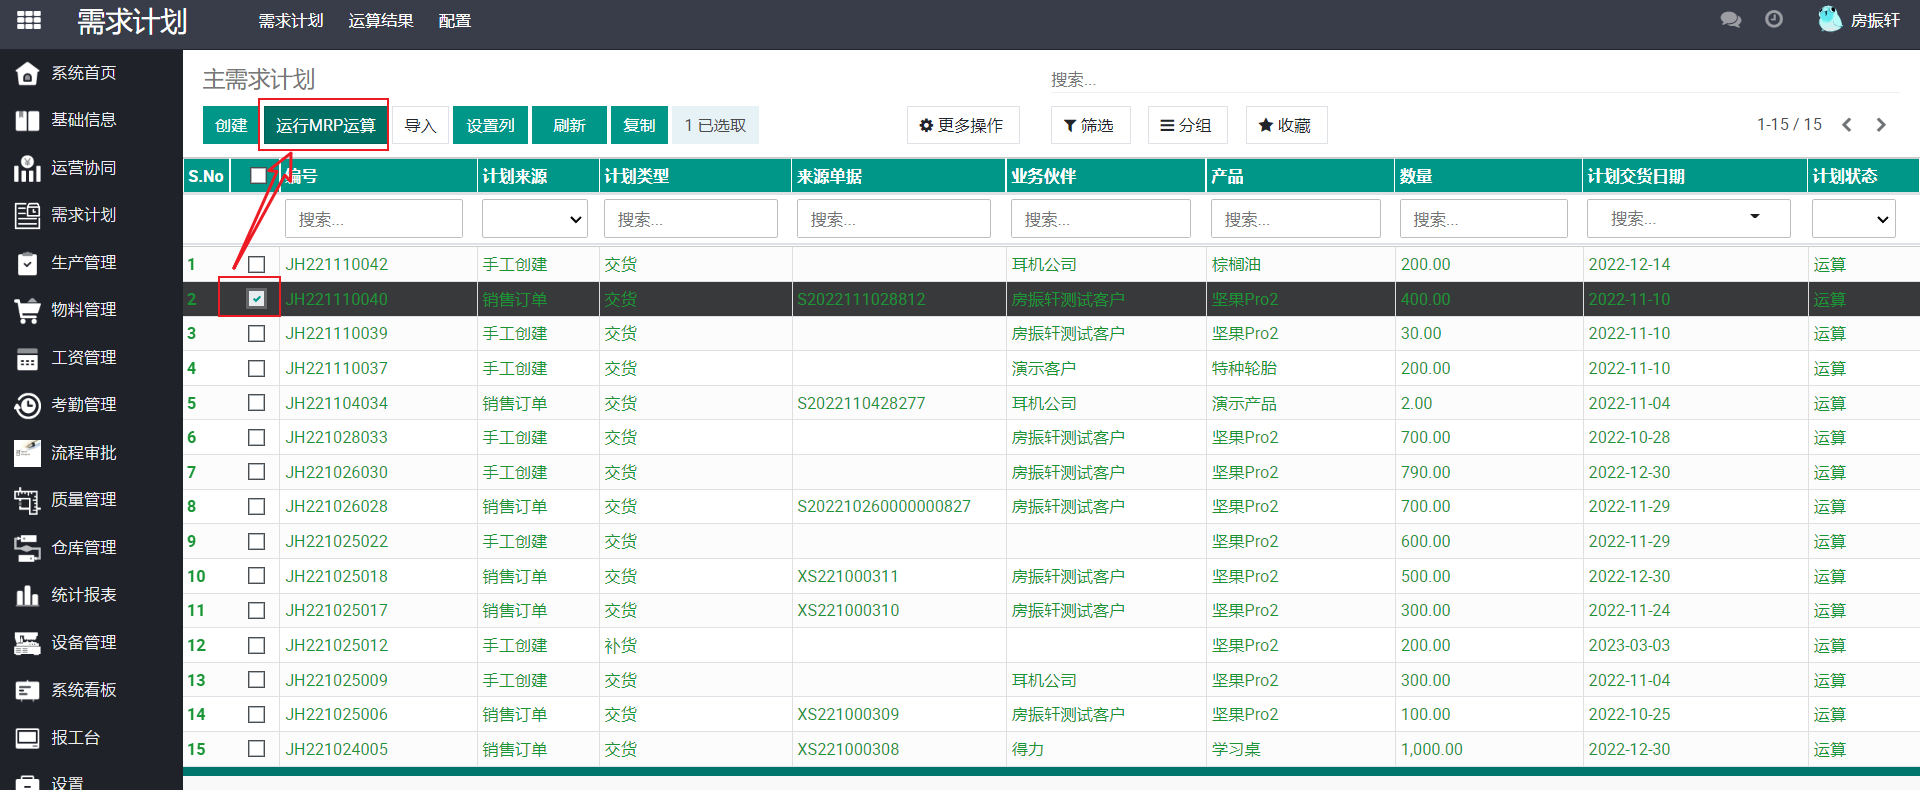1920x790 pixels.
Task: Expand the 计划来源 filter dropdown
Action: coord(535,219)
